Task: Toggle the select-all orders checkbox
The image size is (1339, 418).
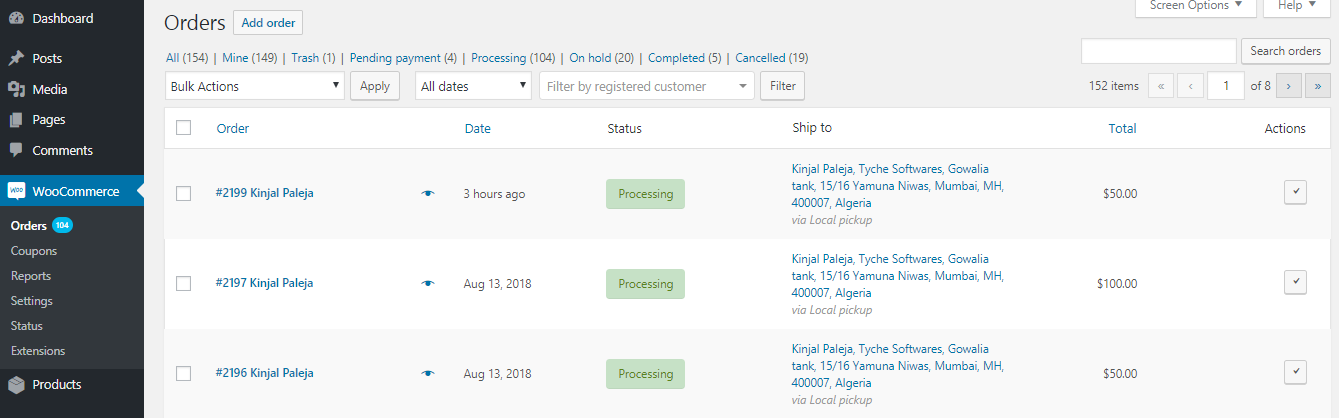Action: 183,128
